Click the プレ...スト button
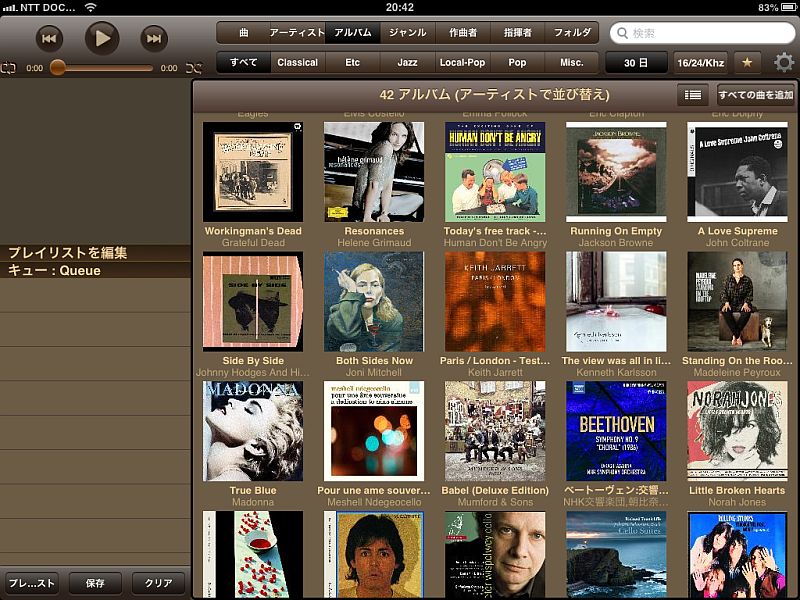800x600 pixels. [x=32, y=583]
